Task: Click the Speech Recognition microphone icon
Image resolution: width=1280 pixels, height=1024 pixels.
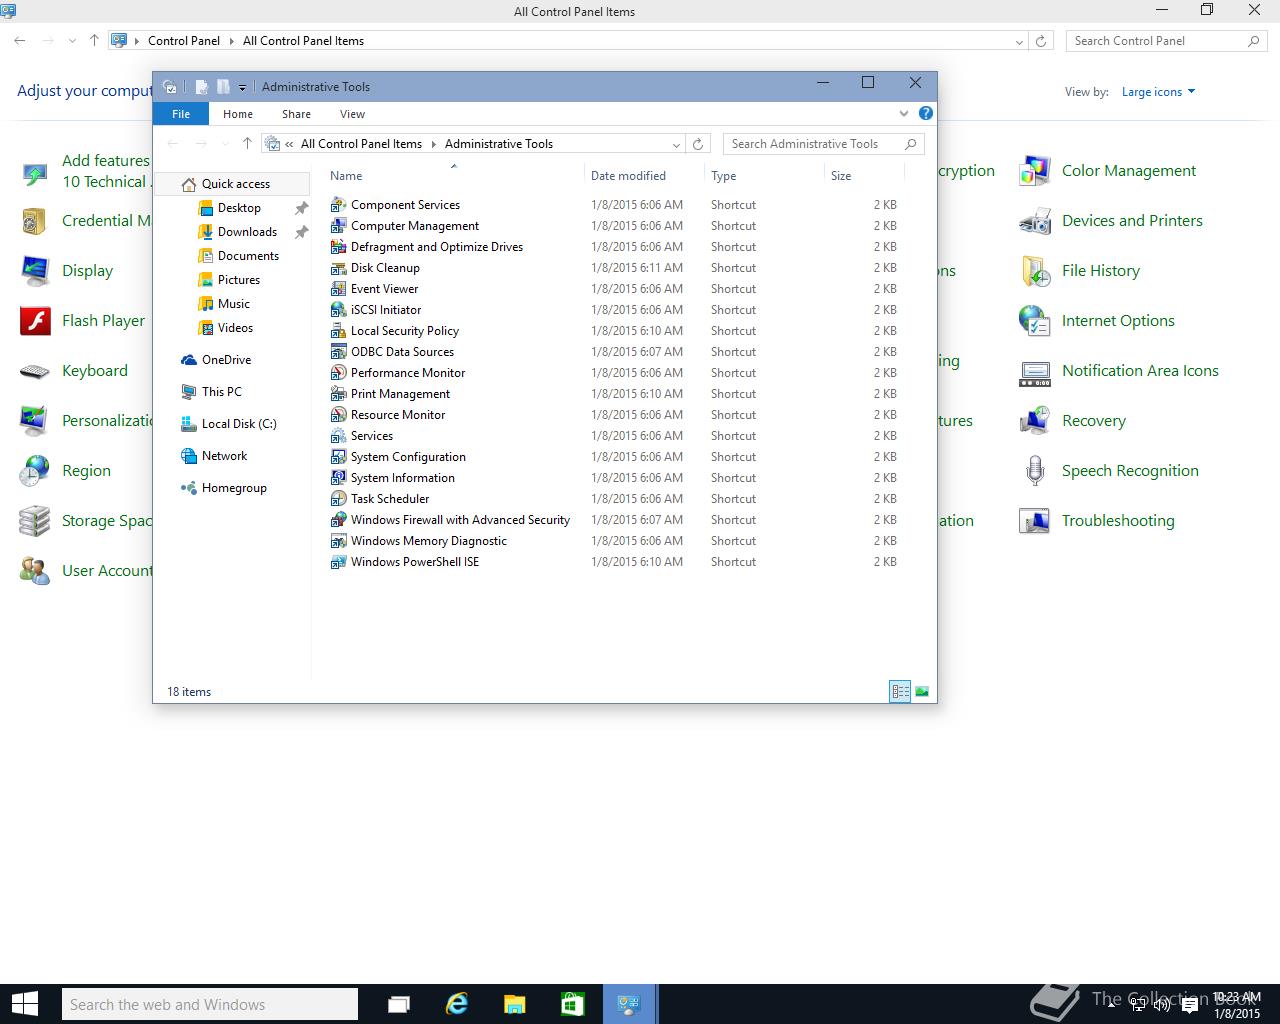Action: [1034, 471]
